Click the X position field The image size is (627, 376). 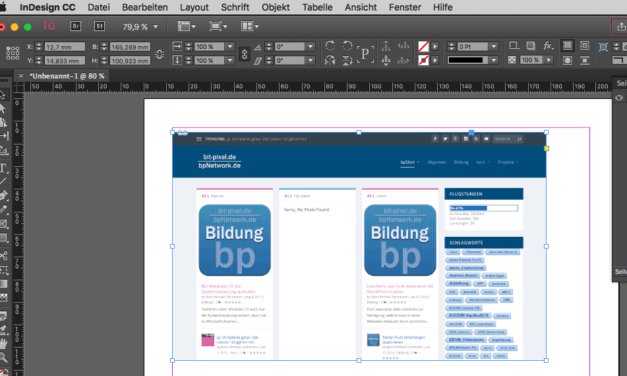point(64,47)
